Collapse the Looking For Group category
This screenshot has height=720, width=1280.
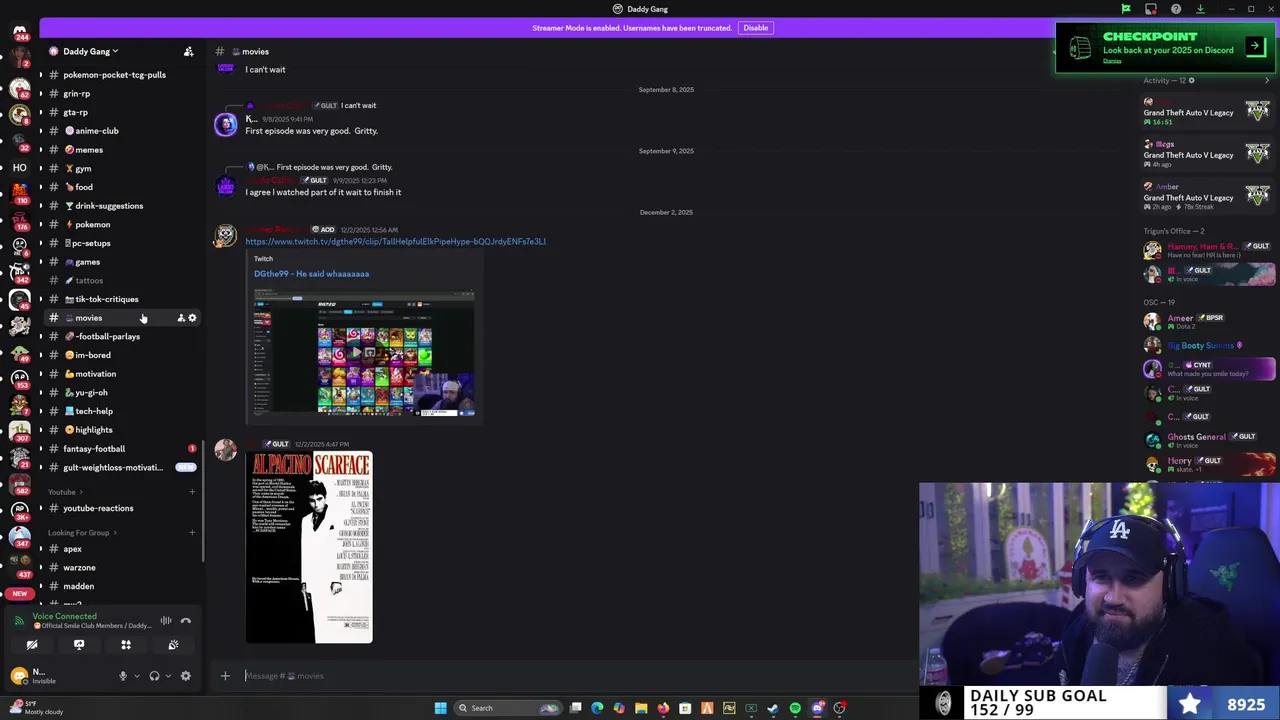pos(81,532)
